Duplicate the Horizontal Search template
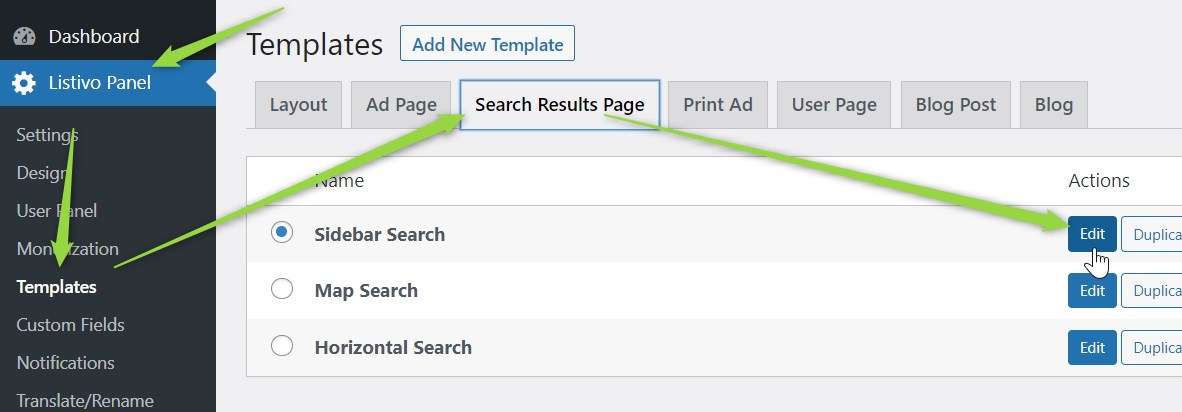 [x=1152, y=347]
